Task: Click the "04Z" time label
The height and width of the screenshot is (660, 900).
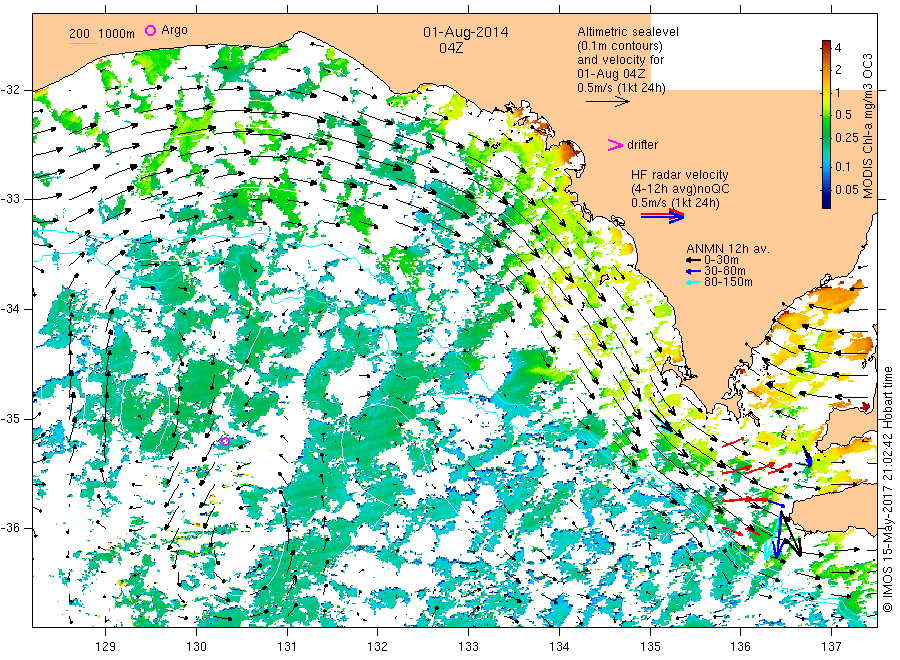Action: point(451,48)
